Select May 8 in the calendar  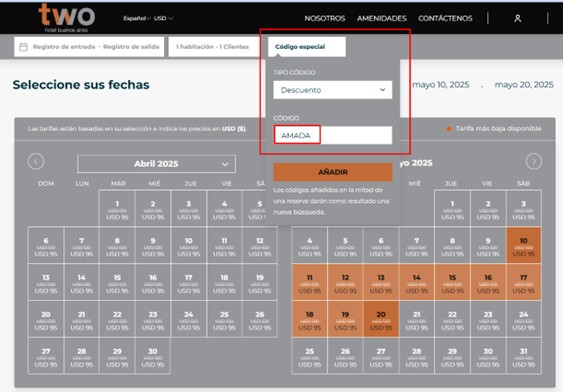tap(452, 246)
